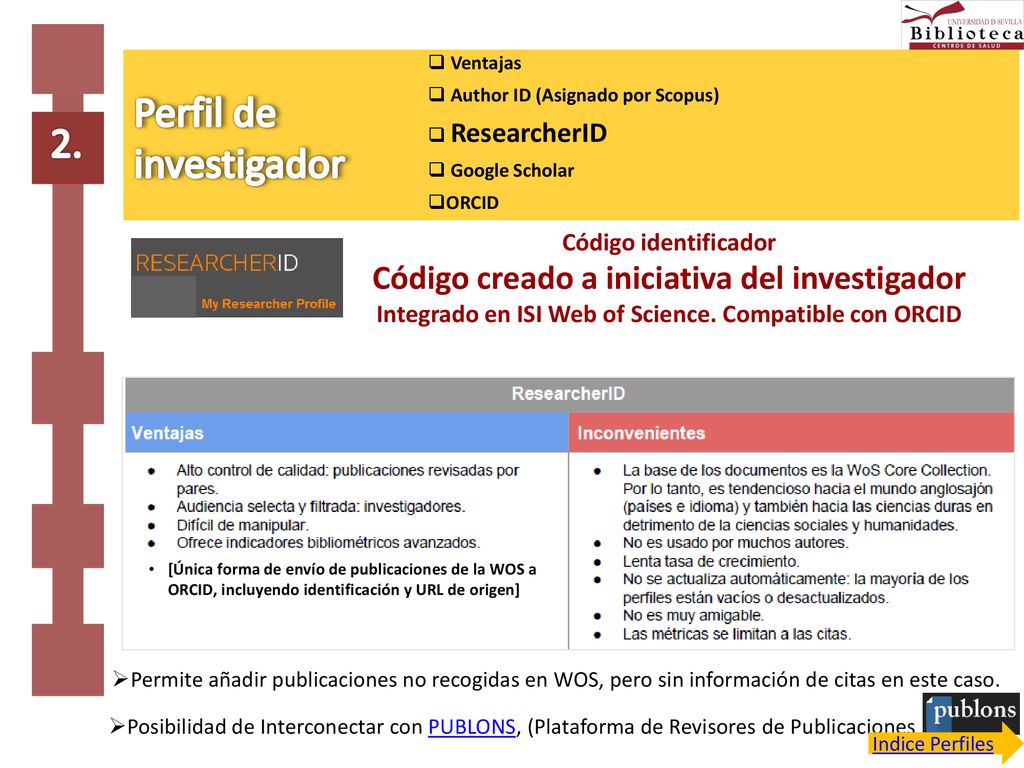Screen dimensions: 1024x768
Task: Click 'Audiencia selecta y filtrada: investigadores.'
Action: tap(321, 507)
